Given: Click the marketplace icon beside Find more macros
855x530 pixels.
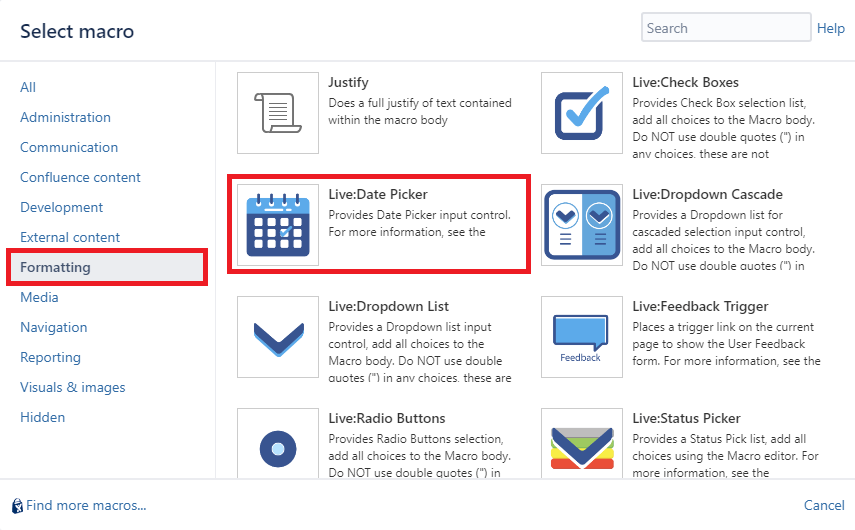Looking at the screenshot, I should click(x=17, y=506).
